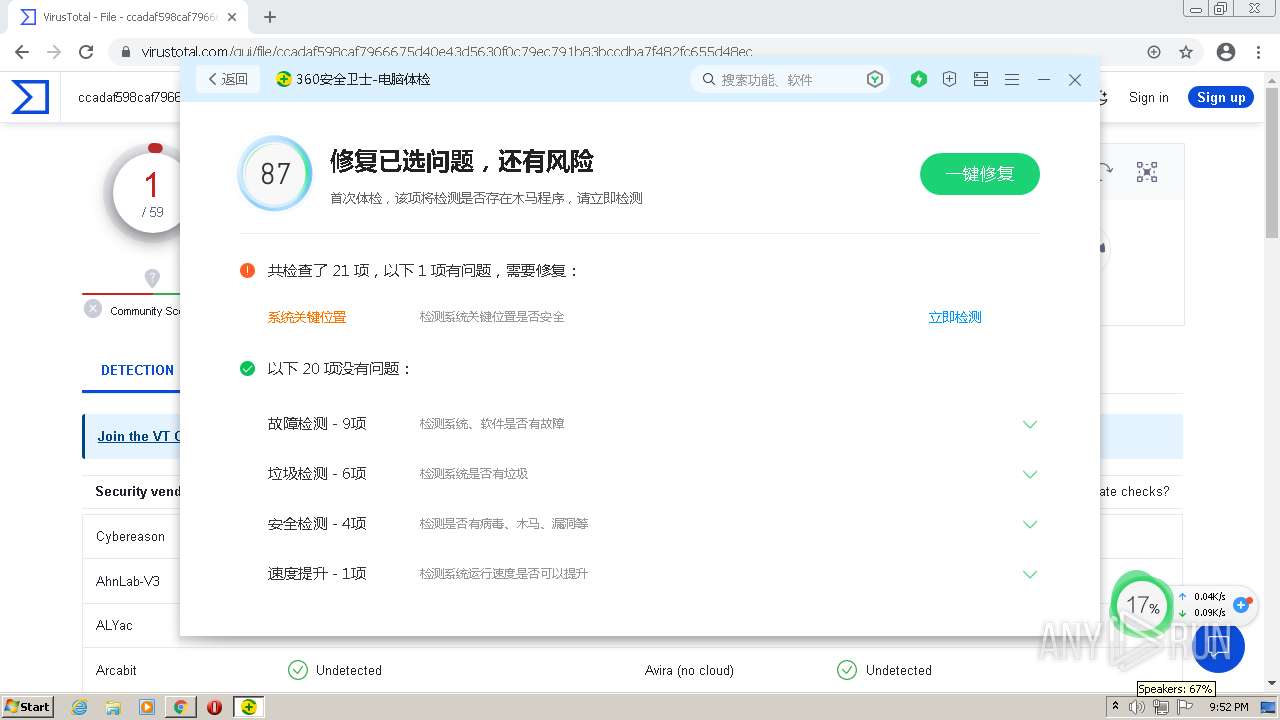Open Windows Explorer folder on taskbar
The image size is (1280, 720).
(113, 706)
